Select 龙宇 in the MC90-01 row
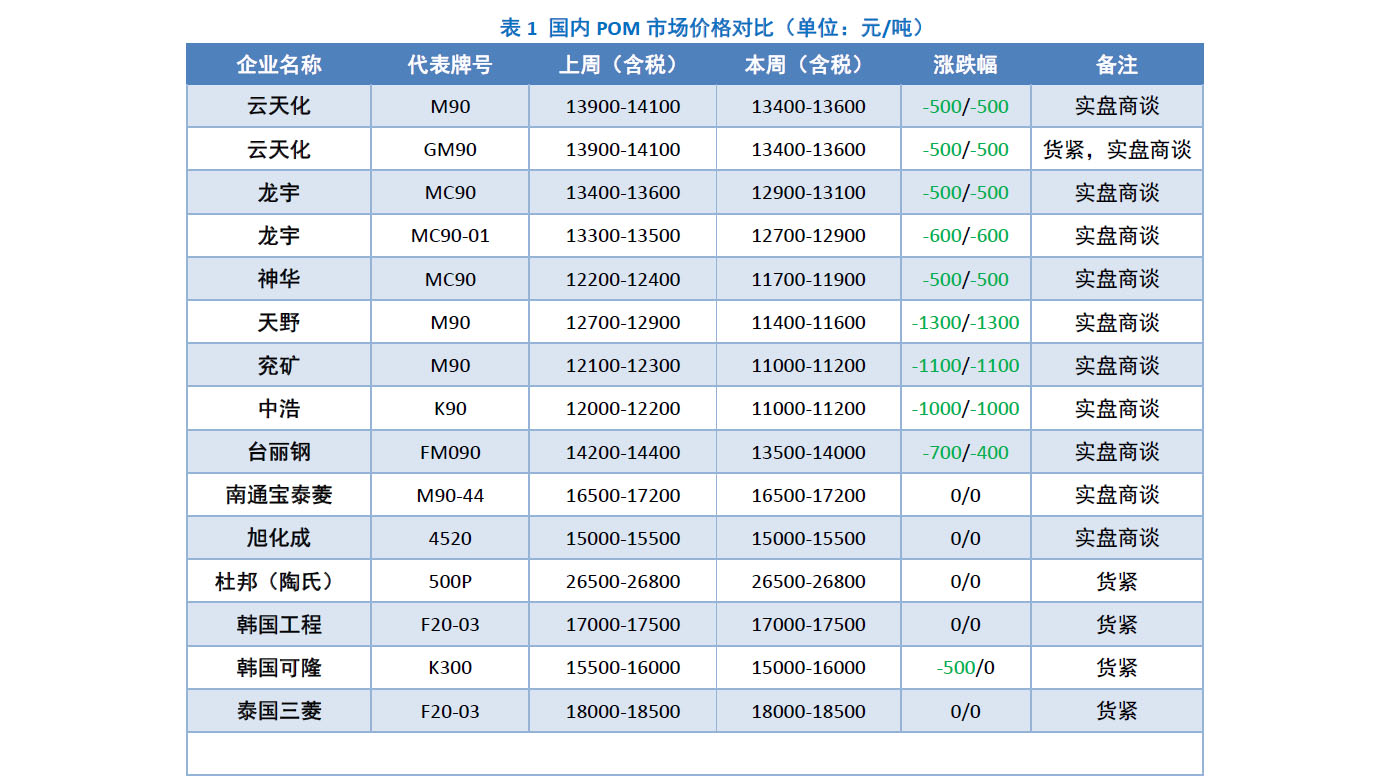The height and width of the screenshot is (779, 1384). click(x=279, y=236)
